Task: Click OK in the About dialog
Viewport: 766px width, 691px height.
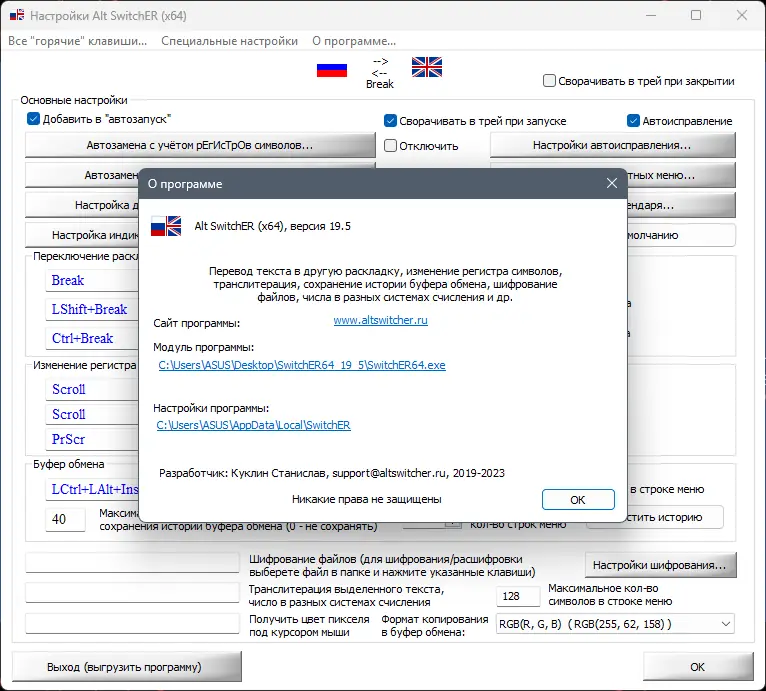Action: 578,499
